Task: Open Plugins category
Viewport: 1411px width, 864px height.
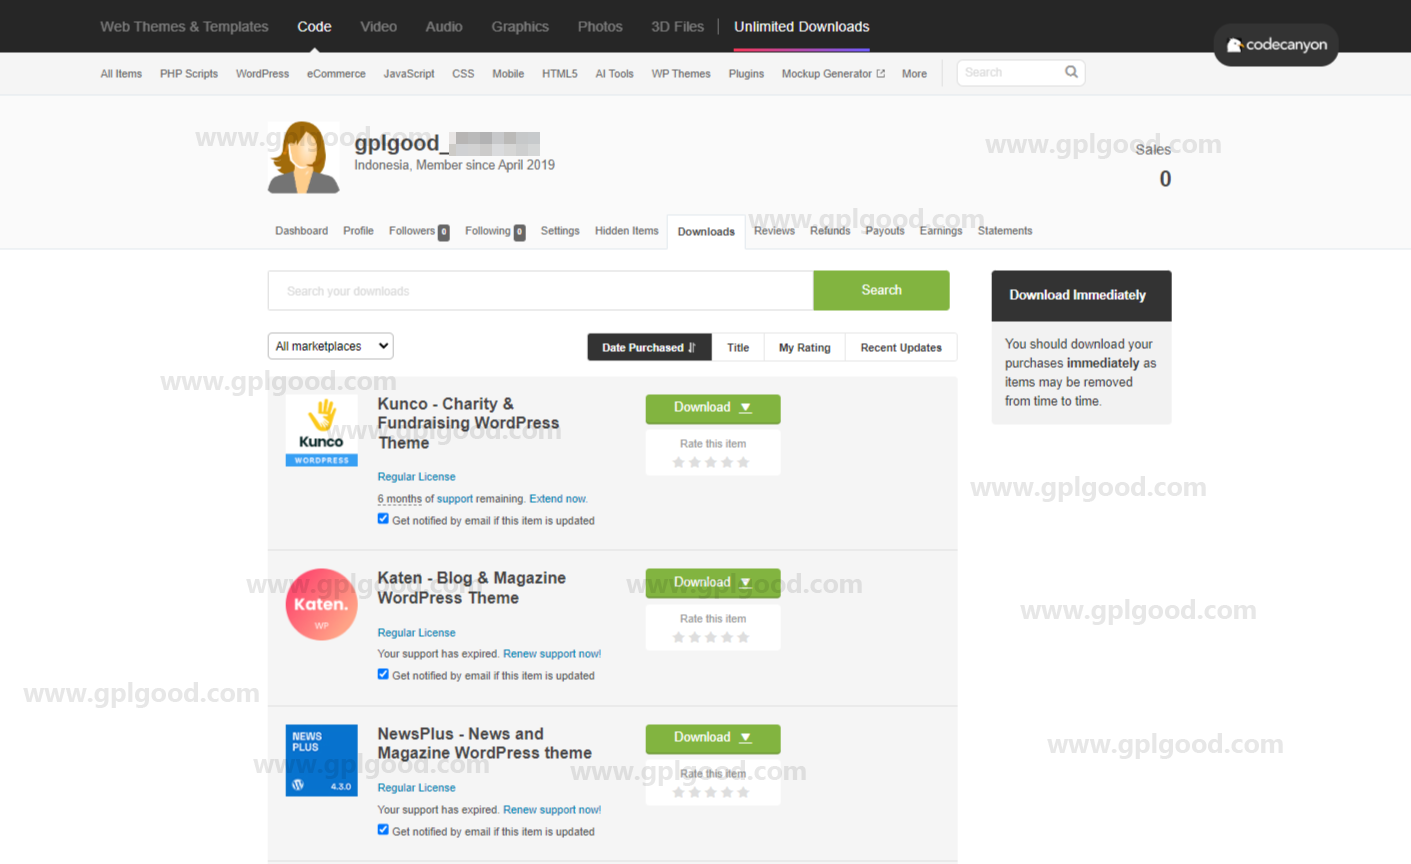Action: [x=746, y=74]
